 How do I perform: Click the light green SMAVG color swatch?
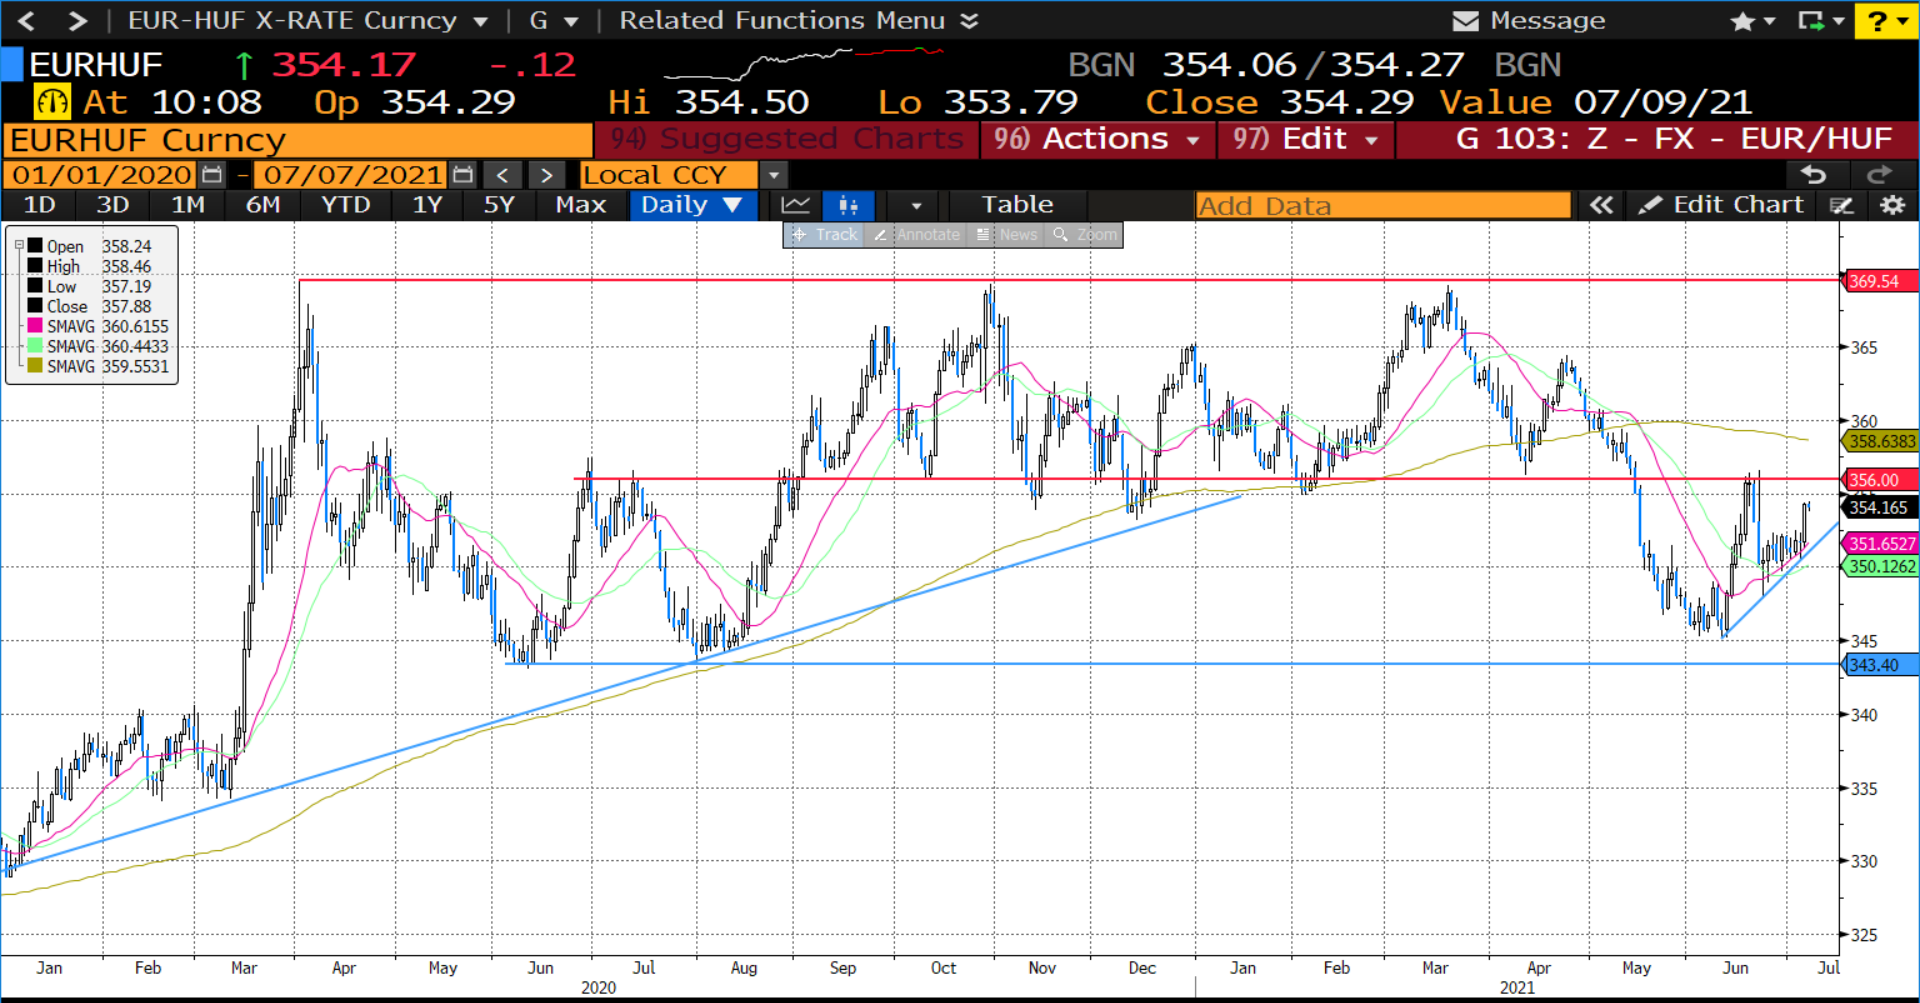(x=35, y=346)
